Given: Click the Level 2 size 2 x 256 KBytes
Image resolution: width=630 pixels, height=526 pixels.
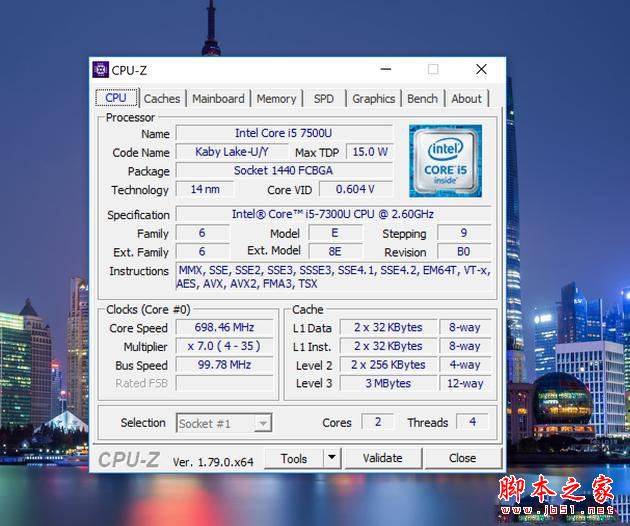Looking at the screenshot, I should 388,365.
